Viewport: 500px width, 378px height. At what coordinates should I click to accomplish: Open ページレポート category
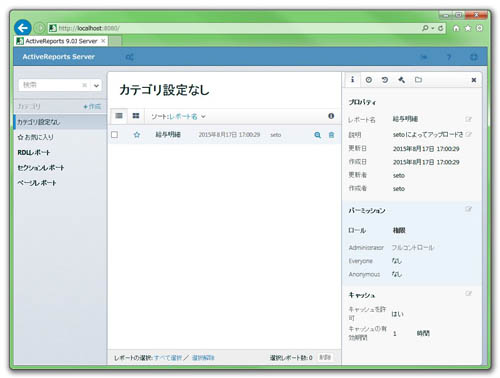pos(37,183)
